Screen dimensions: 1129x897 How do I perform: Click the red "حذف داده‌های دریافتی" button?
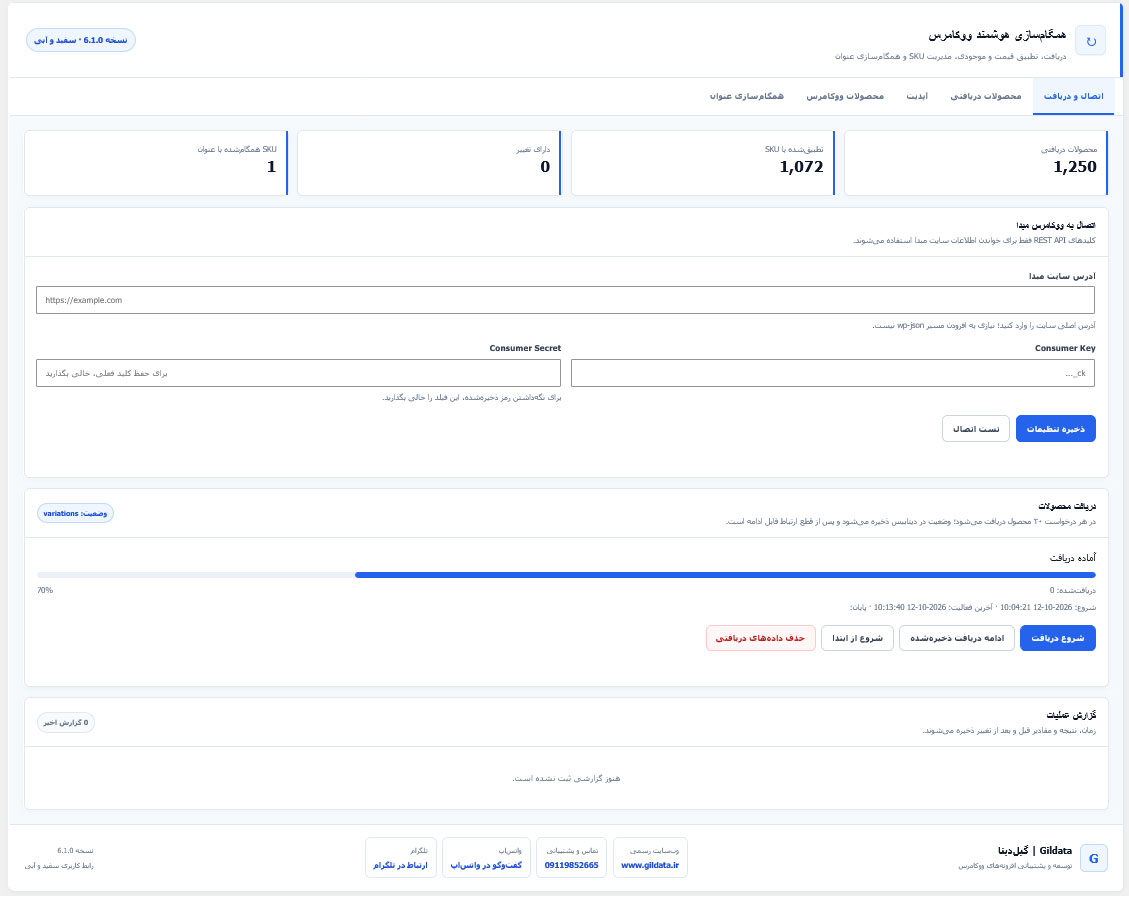coord(760,639)
